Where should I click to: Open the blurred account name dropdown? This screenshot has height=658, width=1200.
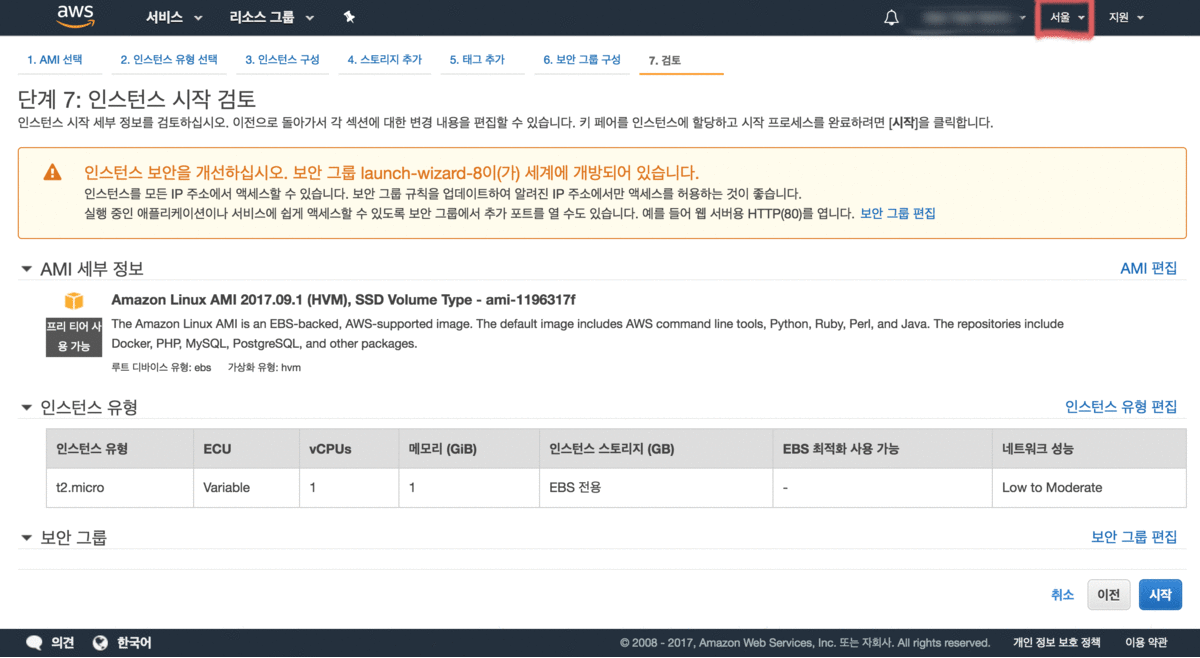pos(969,17)
